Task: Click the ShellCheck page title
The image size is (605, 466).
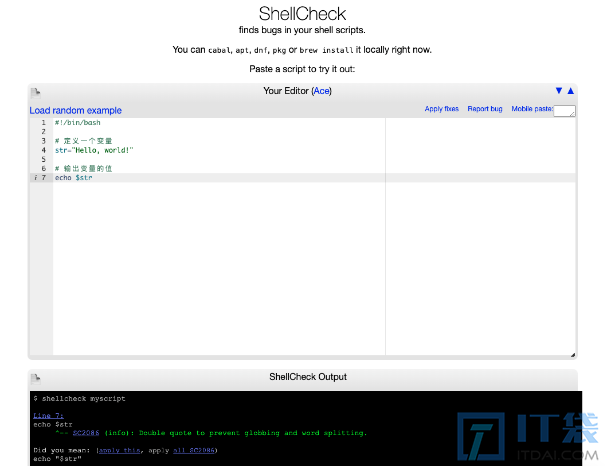Action: (x=302, y=14)
